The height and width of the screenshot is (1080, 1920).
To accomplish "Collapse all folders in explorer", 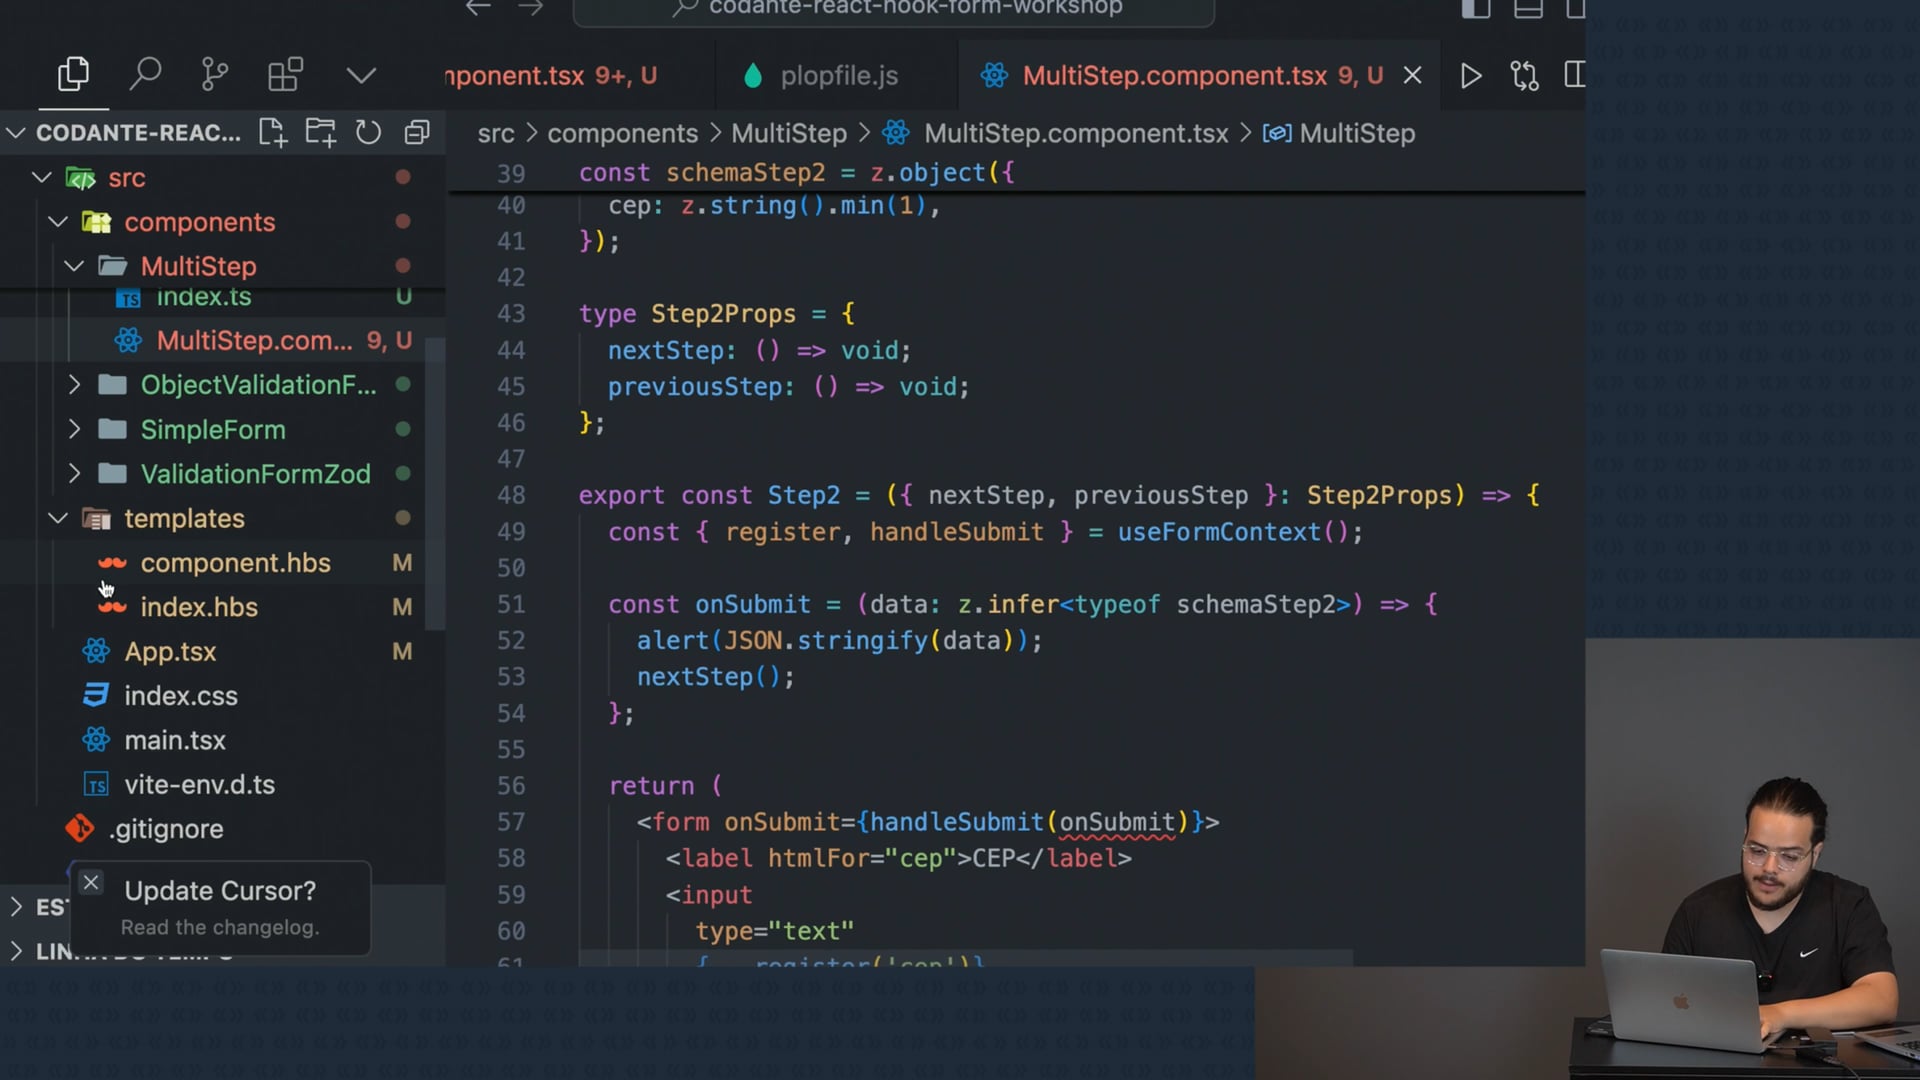I will click(417, 133).
